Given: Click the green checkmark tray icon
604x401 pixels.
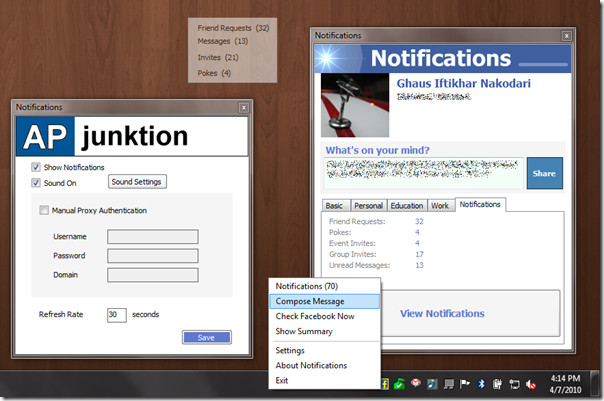Looking at the screenshot, I should point(399,384).
